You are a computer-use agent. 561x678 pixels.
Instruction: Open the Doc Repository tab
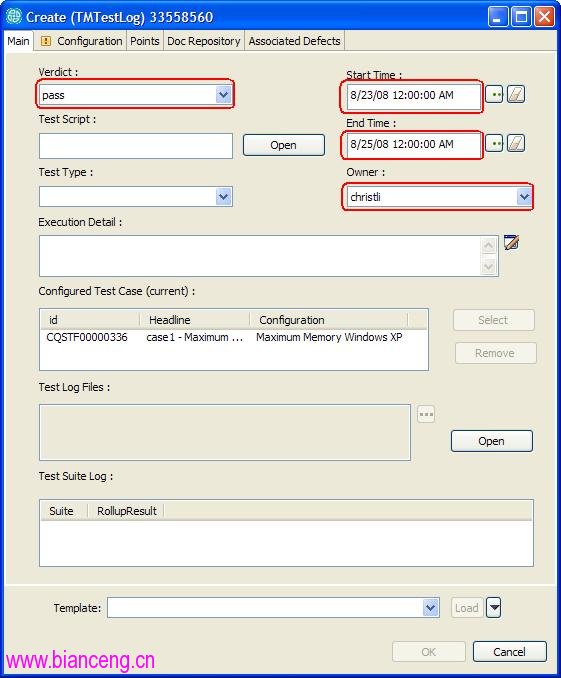[204, 41]
